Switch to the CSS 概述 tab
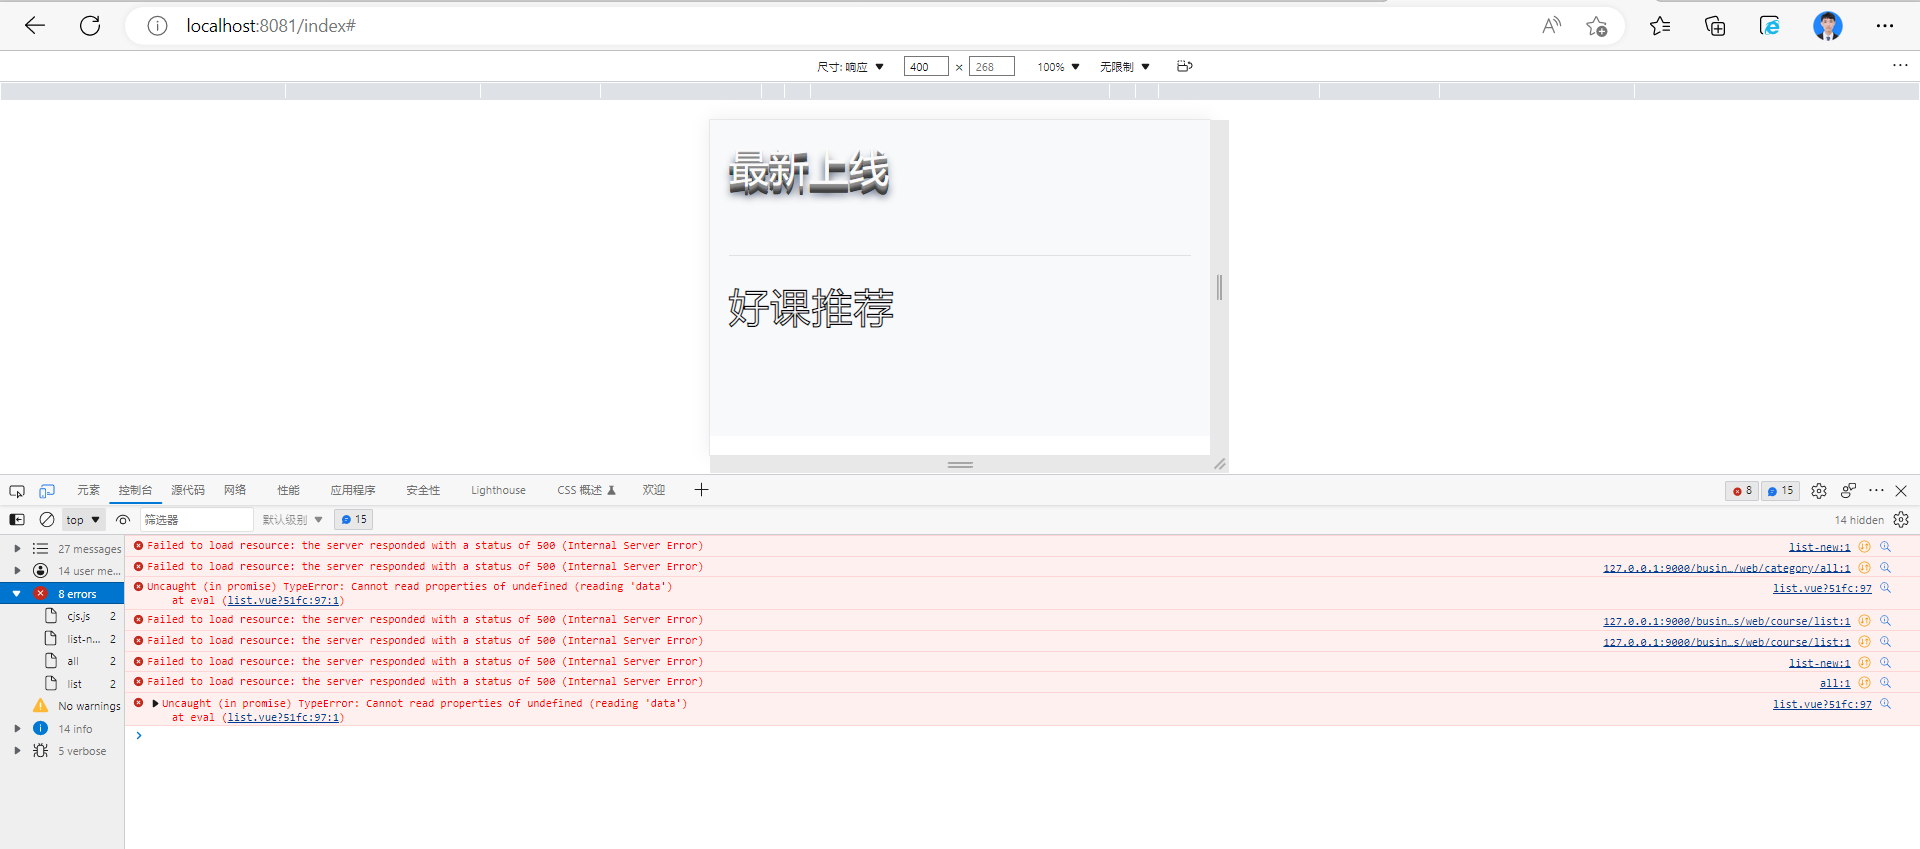The width and height of the screenshot is (1920, 849). coord(586,490)
